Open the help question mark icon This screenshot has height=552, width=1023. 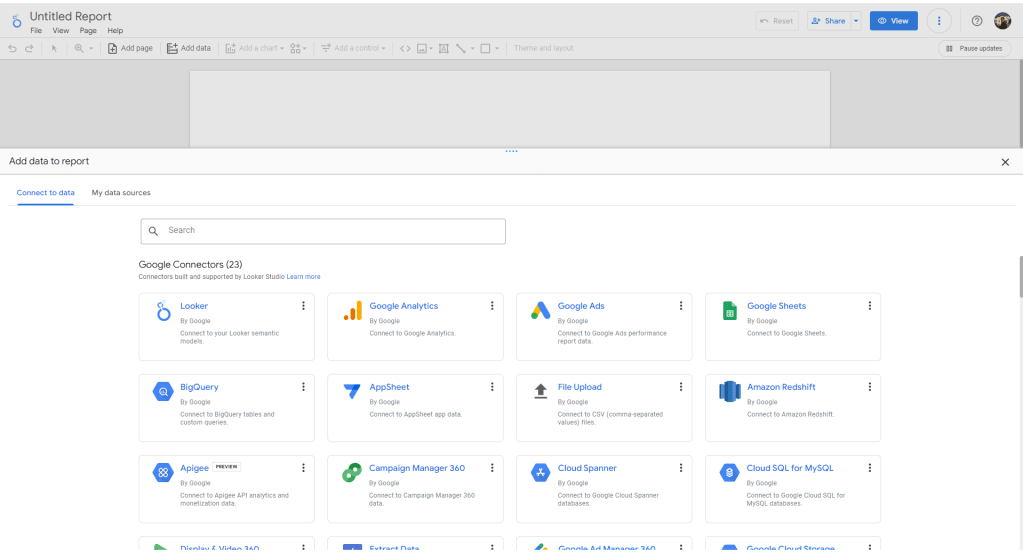[977, 21]
